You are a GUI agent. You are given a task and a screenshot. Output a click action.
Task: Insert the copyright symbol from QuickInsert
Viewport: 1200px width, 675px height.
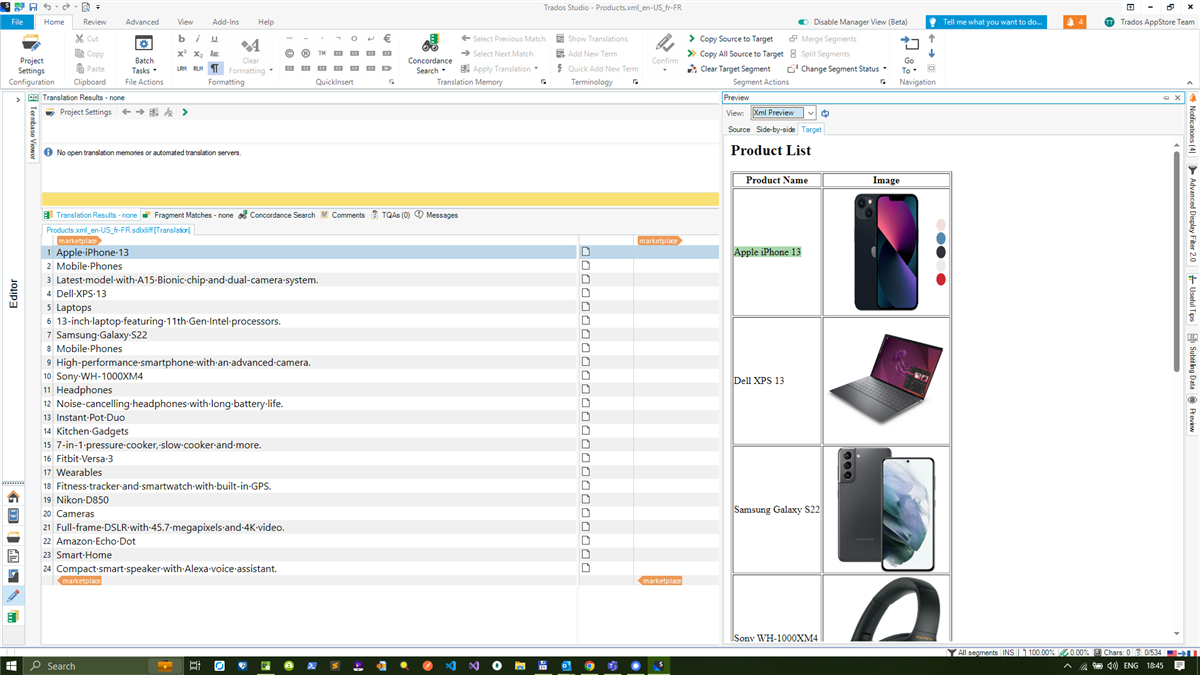pos(290,54)
